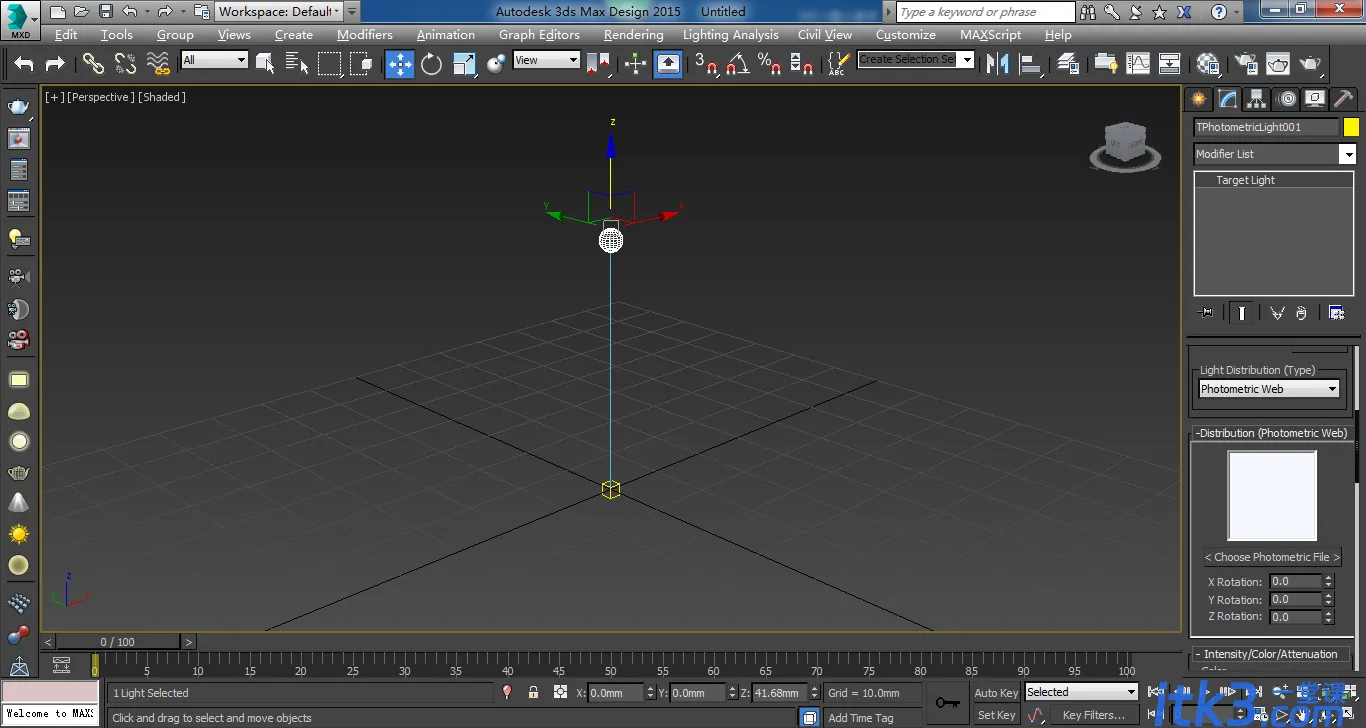Open the selection filter All dropdown
Screen dimensions: 1366x728
(214, 60)
